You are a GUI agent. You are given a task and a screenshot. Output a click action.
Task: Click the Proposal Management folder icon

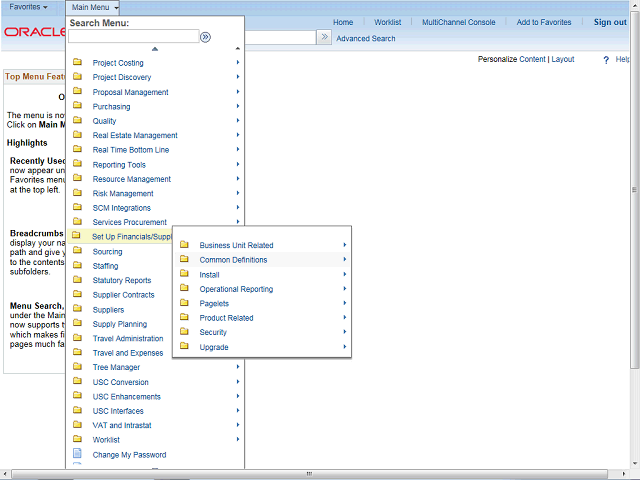click(77, 91)
